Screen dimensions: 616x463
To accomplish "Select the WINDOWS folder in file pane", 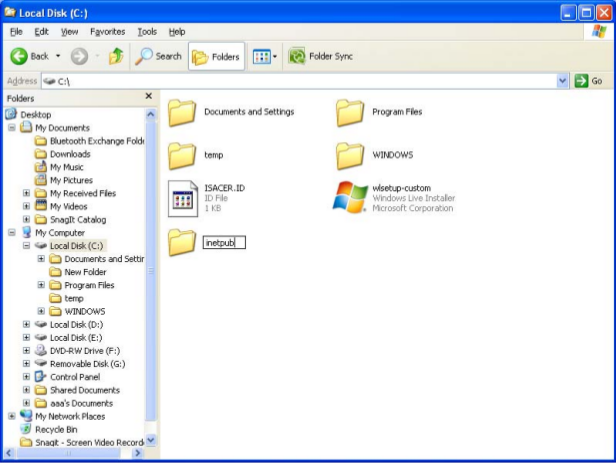I will click(350, 155).
